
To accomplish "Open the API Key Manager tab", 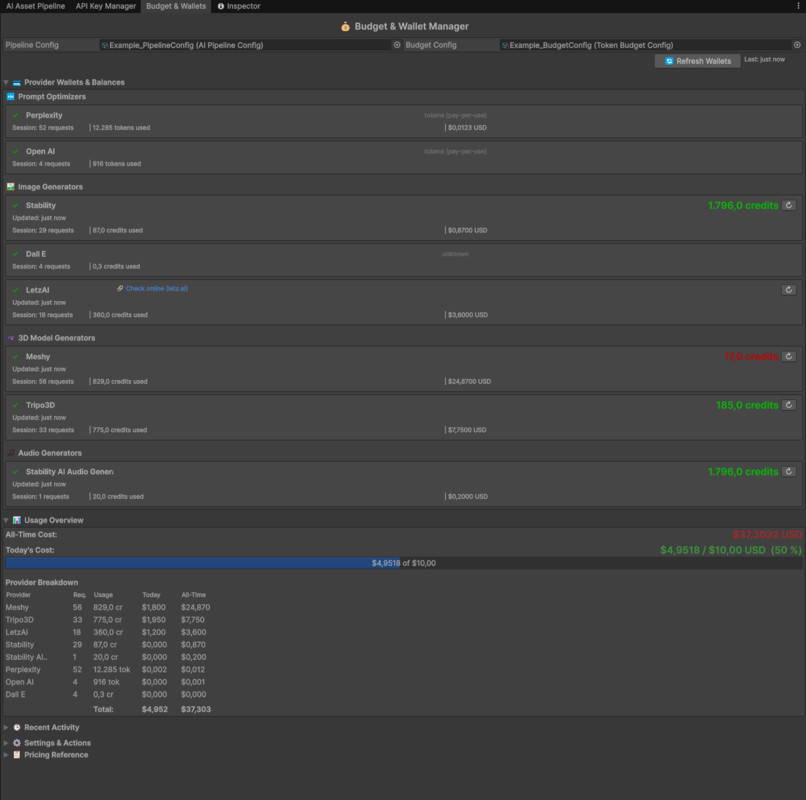I will point(105,6).
